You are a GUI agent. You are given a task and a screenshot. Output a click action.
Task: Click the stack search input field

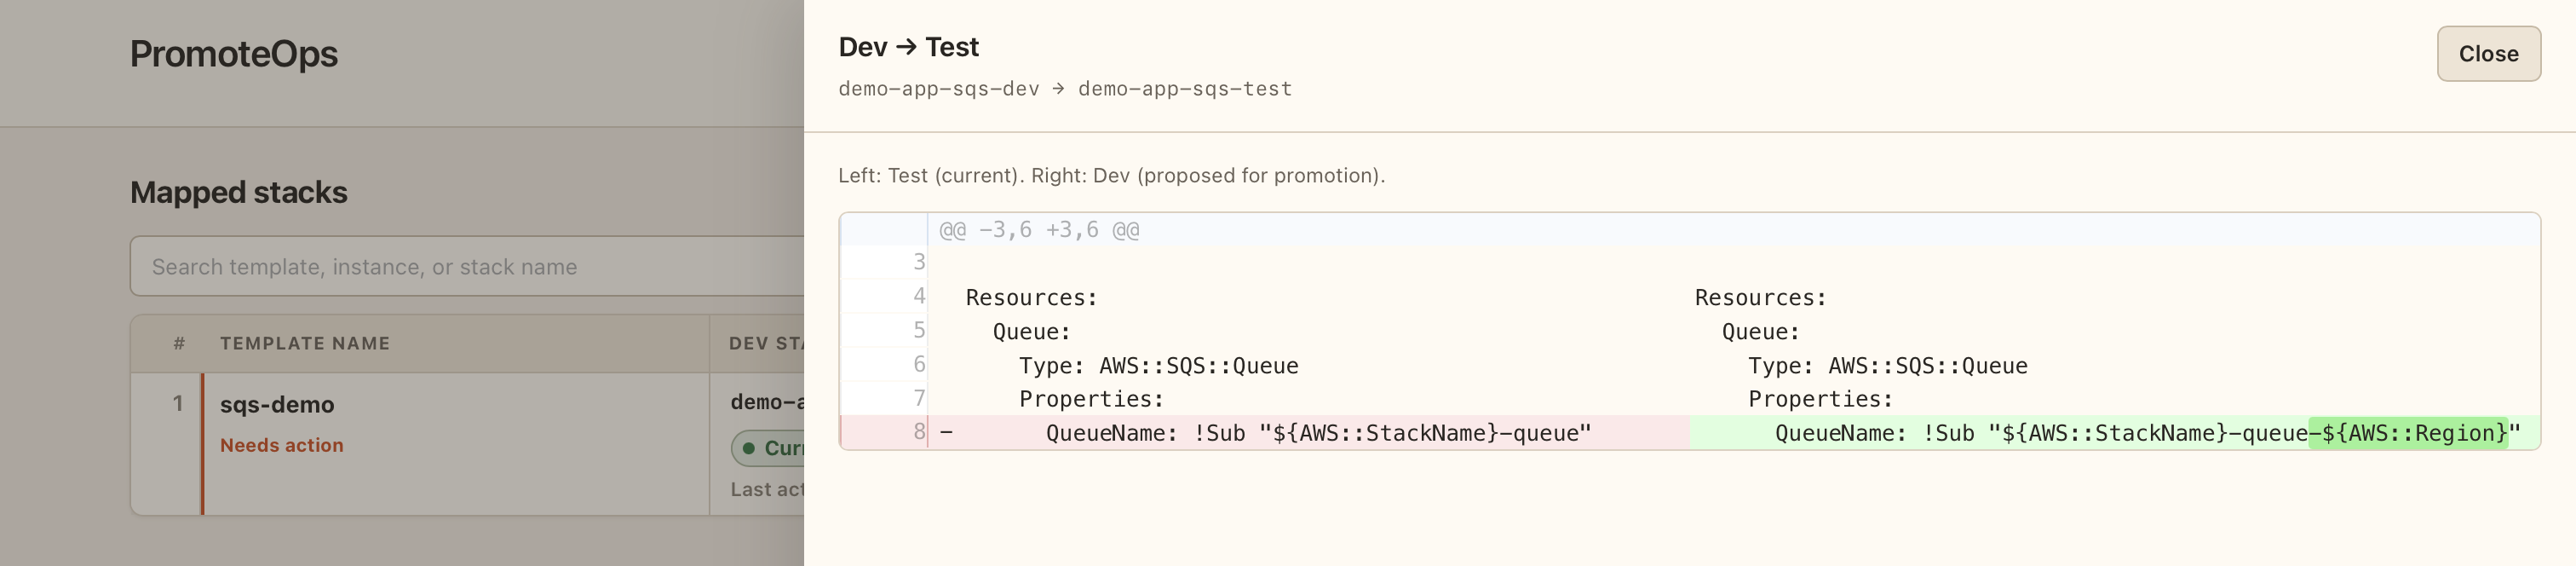tap(467, 266)
